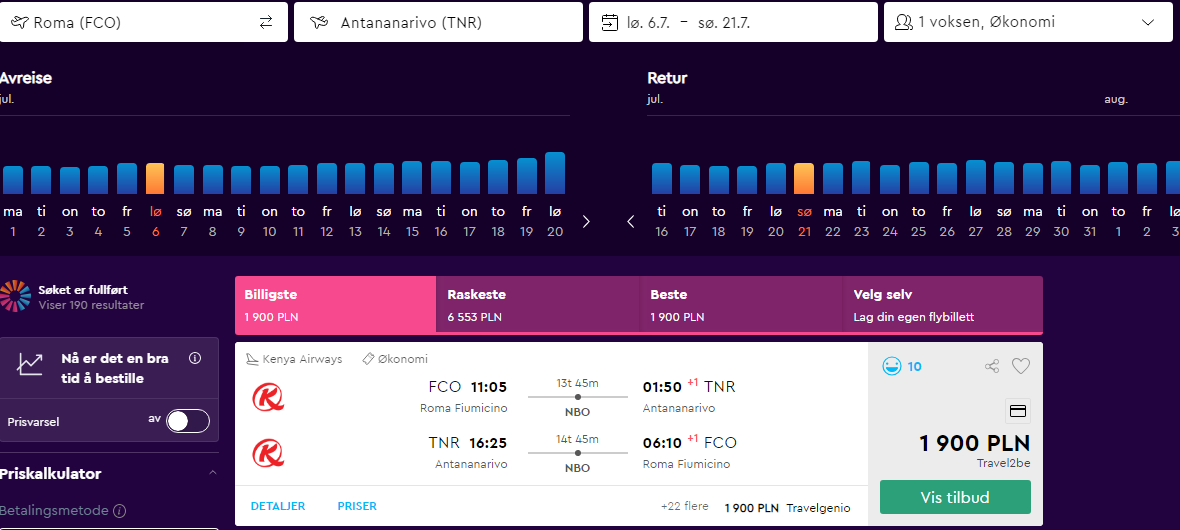Screen dimensions: 1180x530
Task: Swap origin and destination airports icon
Action: click(266, 23)
